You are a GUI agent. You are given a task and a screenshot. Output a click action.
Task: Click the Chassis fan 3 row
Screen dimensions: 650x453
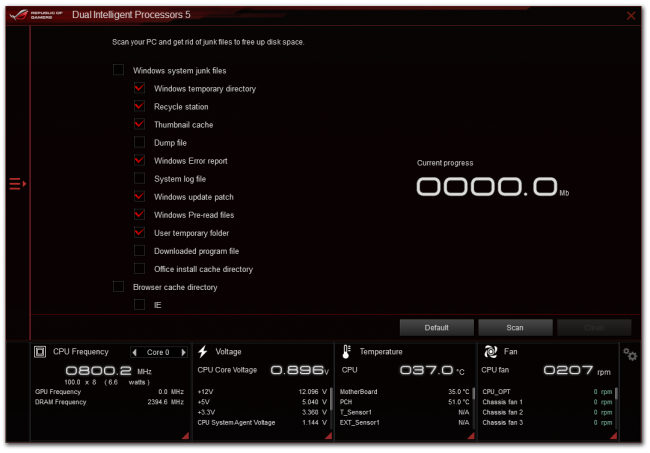click(x=547, y=423)
